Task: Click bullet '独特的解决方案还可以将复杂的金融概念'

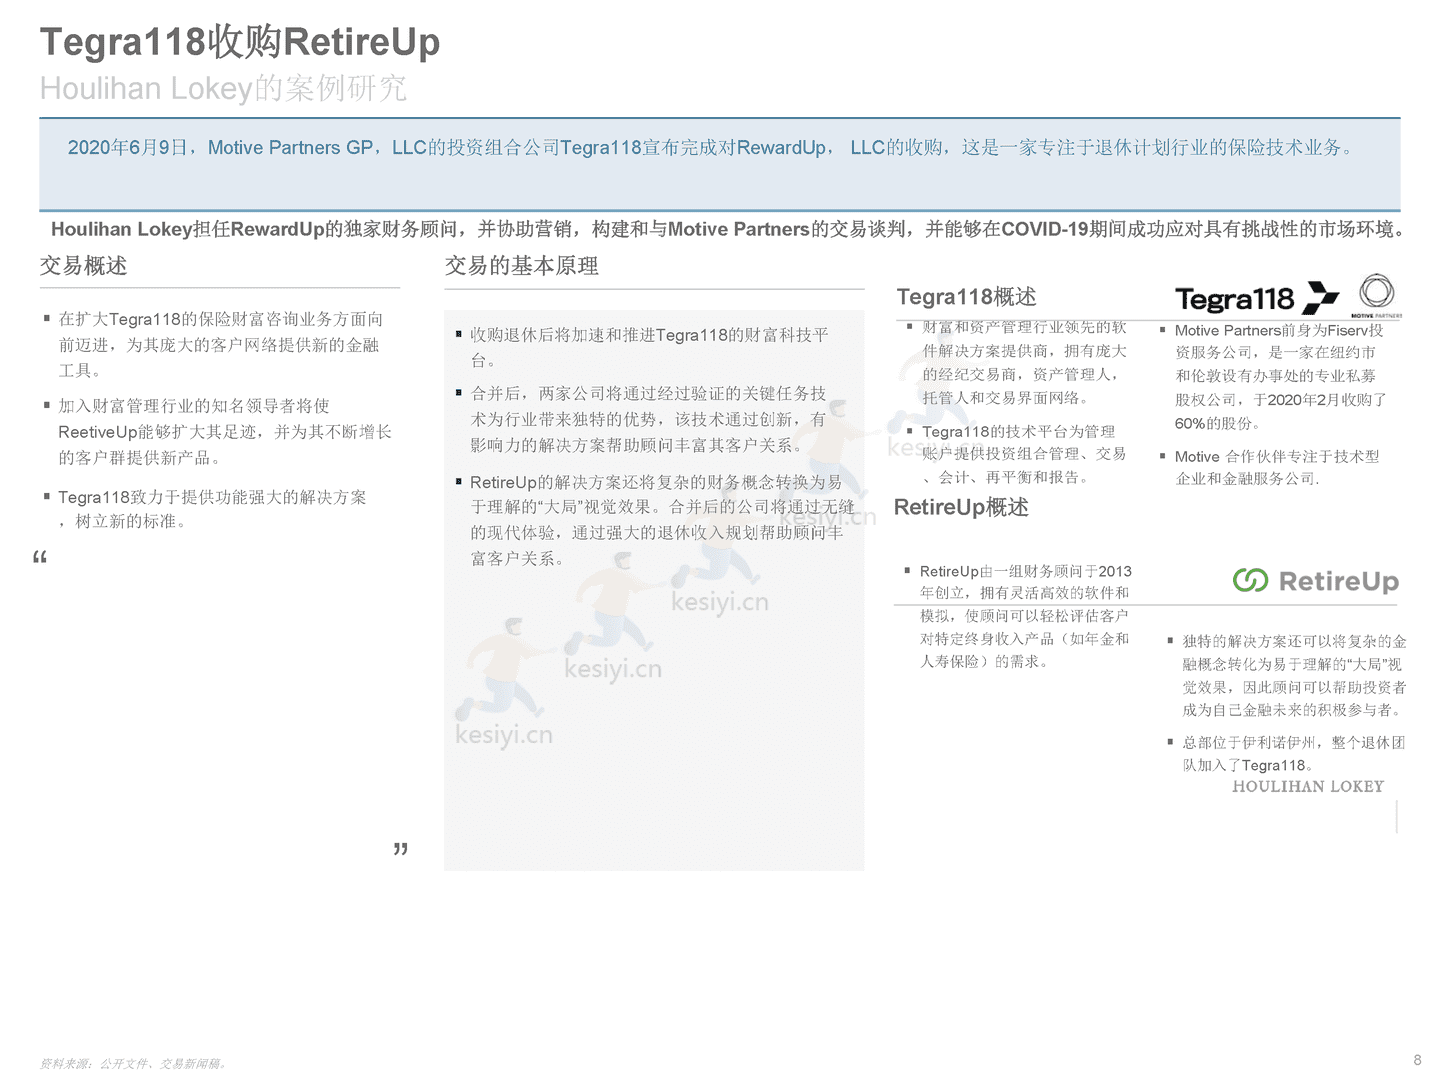Action: pos(1287,675)
